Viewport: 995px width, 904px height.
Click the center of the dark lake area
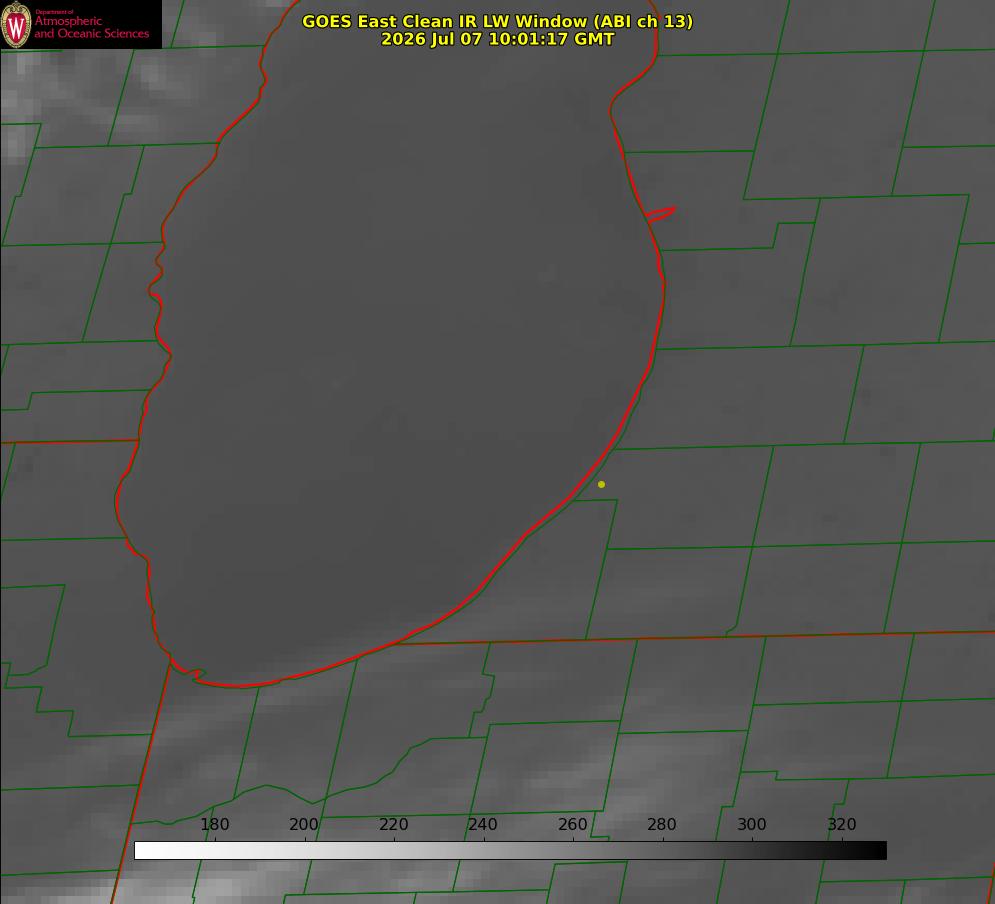[x=393, y=355]
